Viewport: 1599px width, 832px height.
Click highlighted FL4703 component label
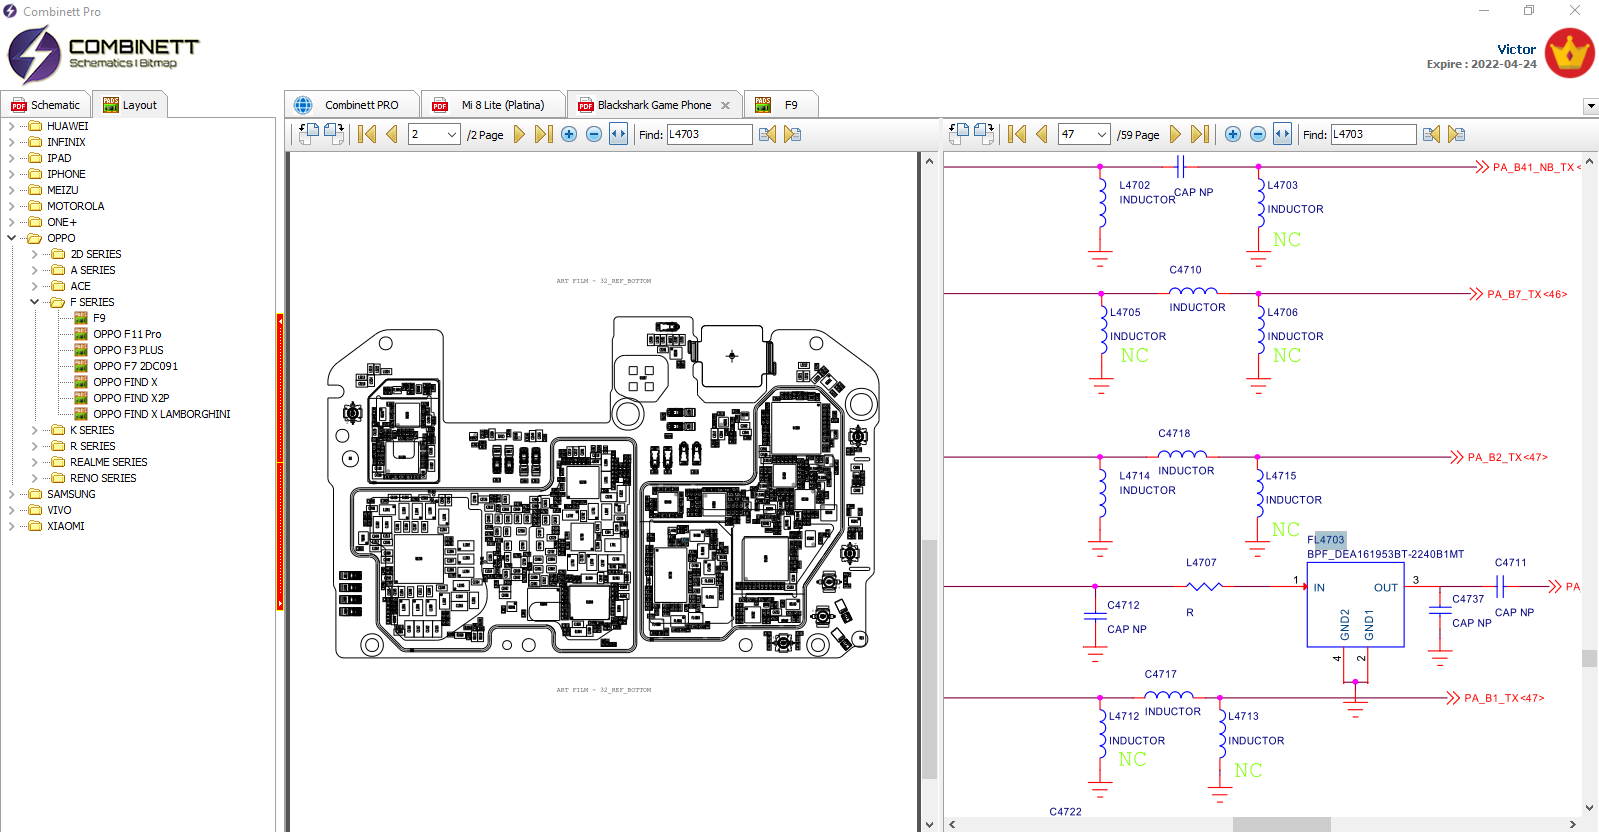tap(1326, 540)
